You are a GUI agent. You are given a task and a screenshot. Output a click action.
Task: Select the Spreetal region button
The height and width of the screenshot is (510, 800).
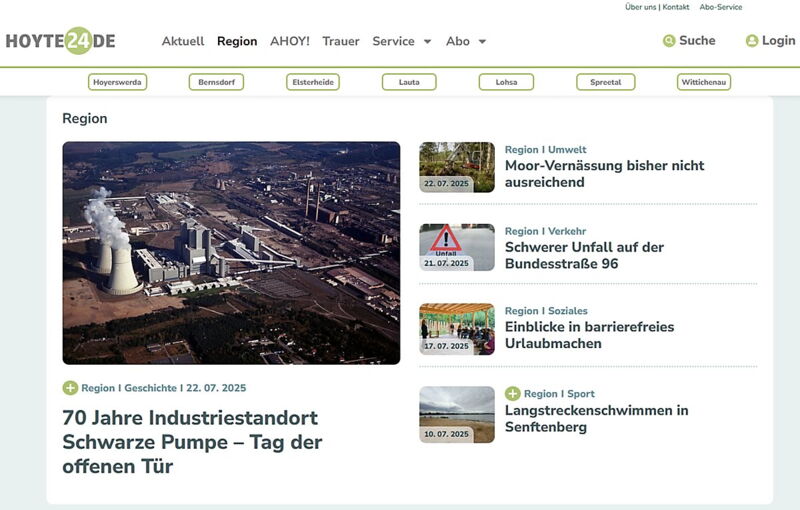pos(606,82)
